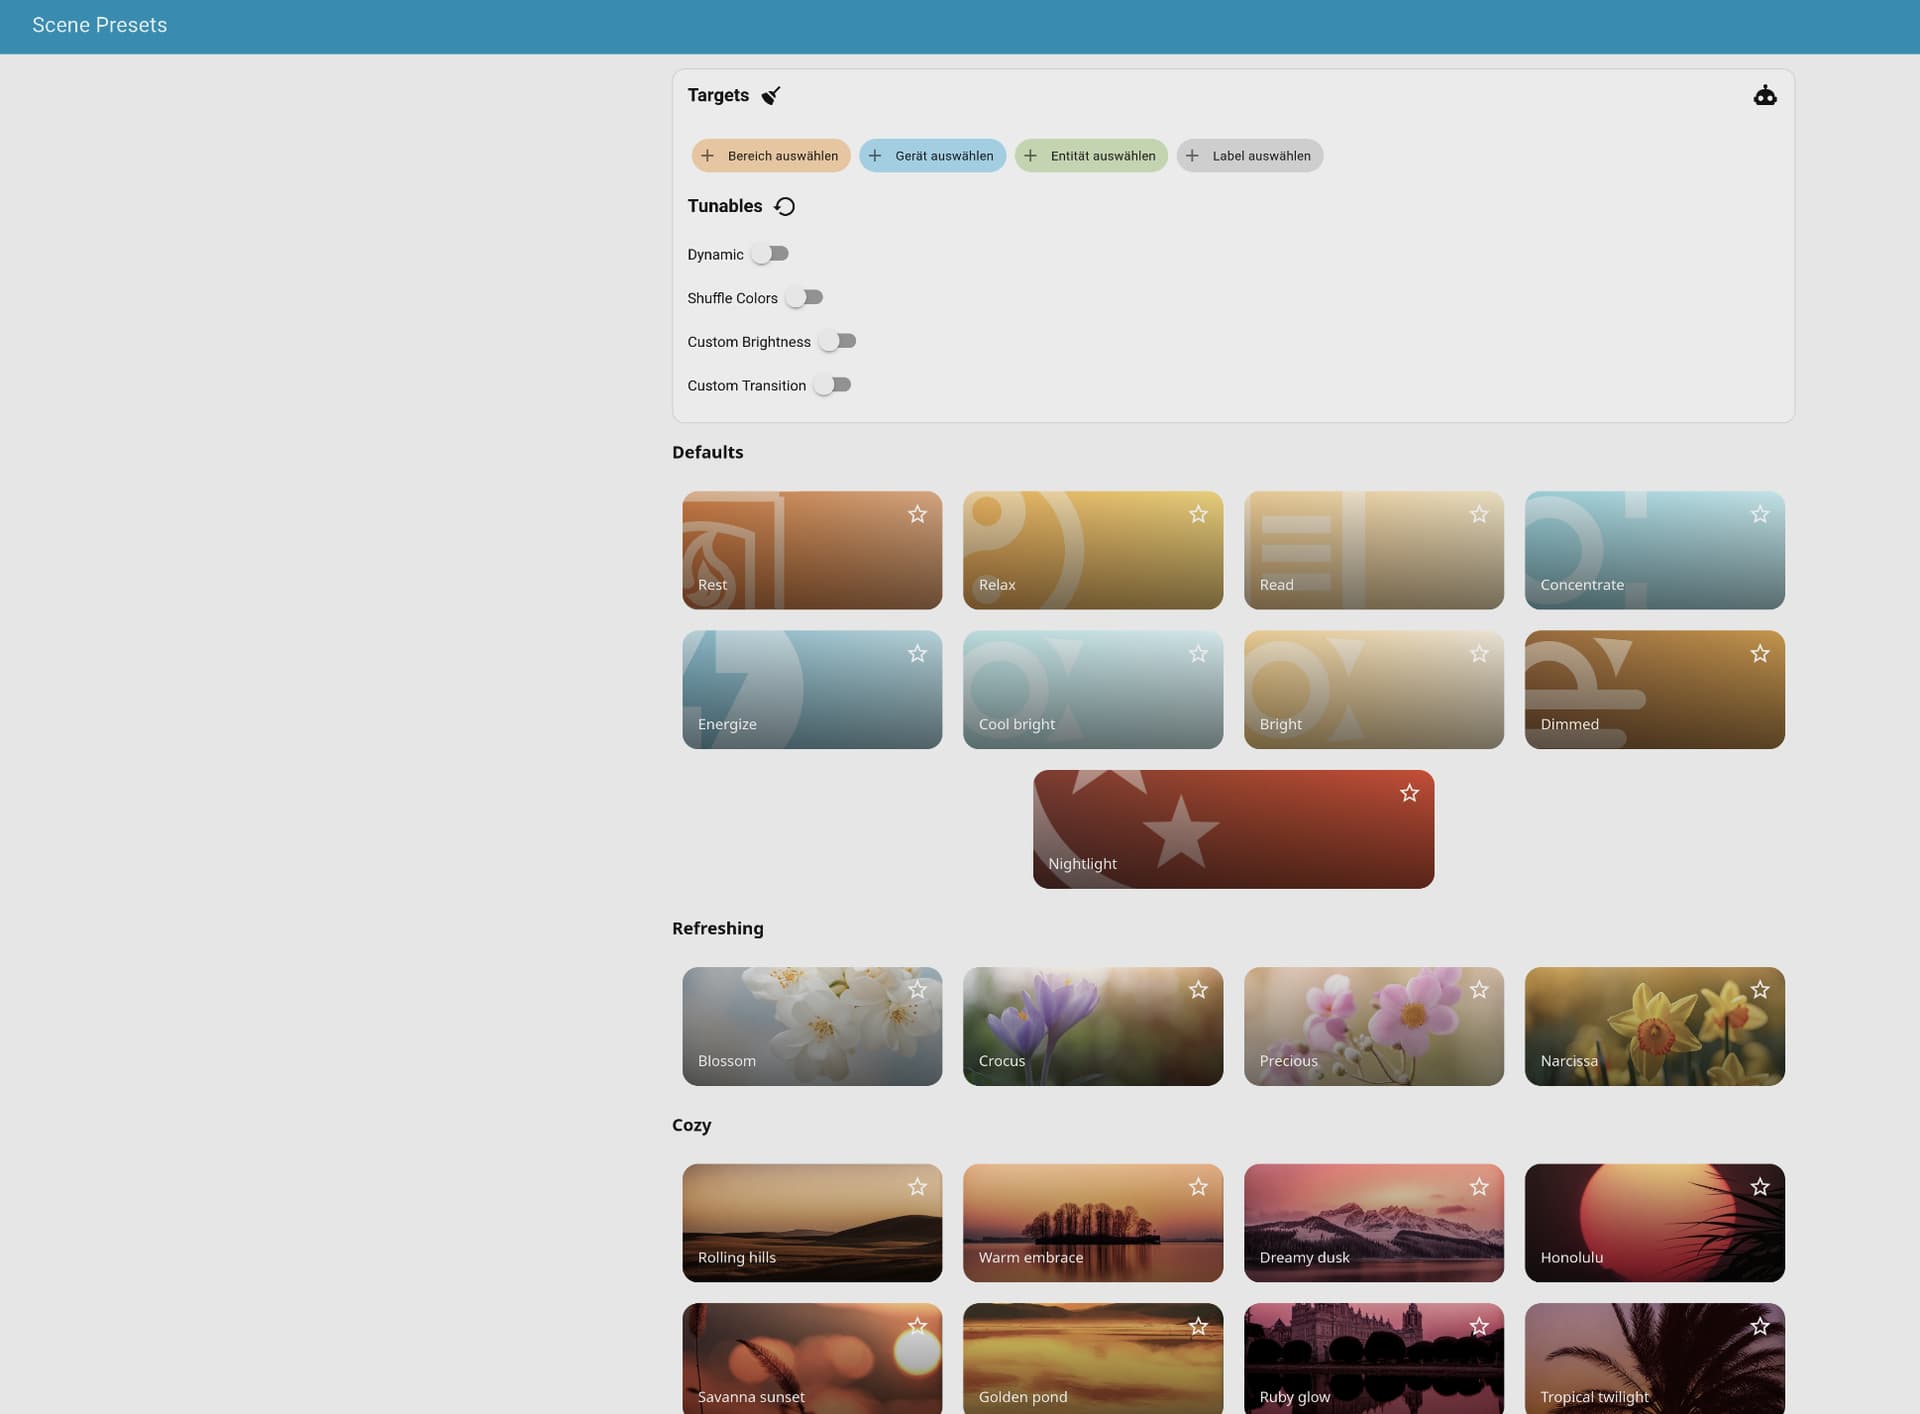Toggle Custom Brightness on

837,342
